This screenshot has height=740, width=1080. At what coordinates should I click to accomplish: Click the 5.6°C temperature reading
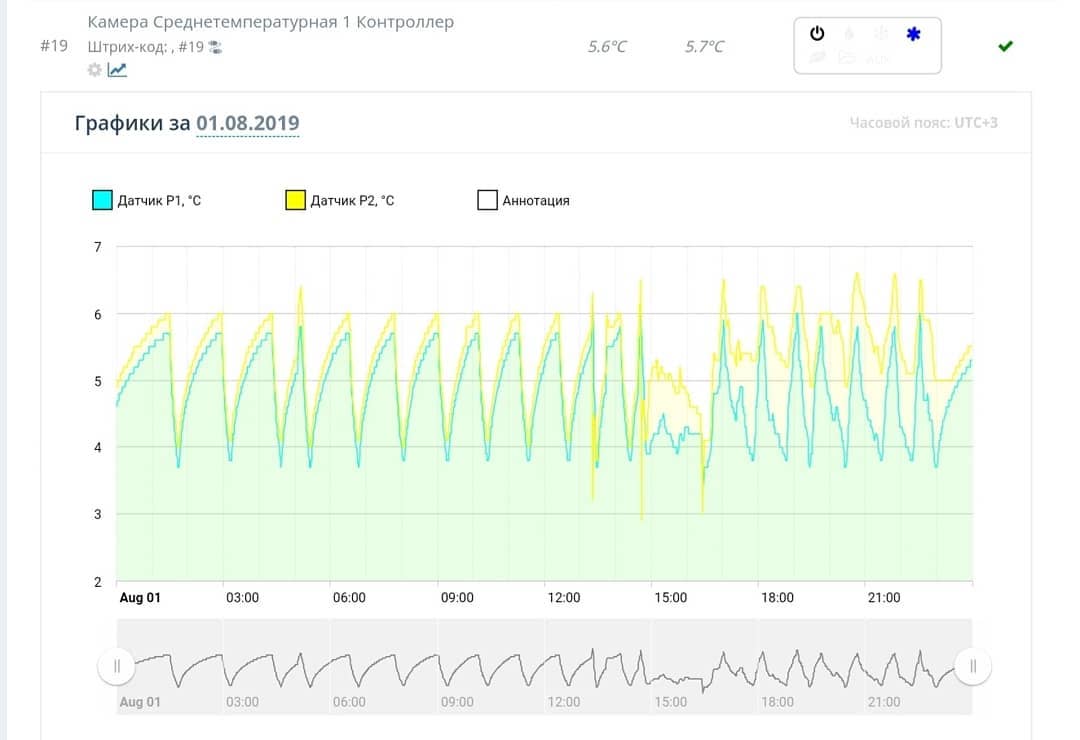(x=607, y=47)
